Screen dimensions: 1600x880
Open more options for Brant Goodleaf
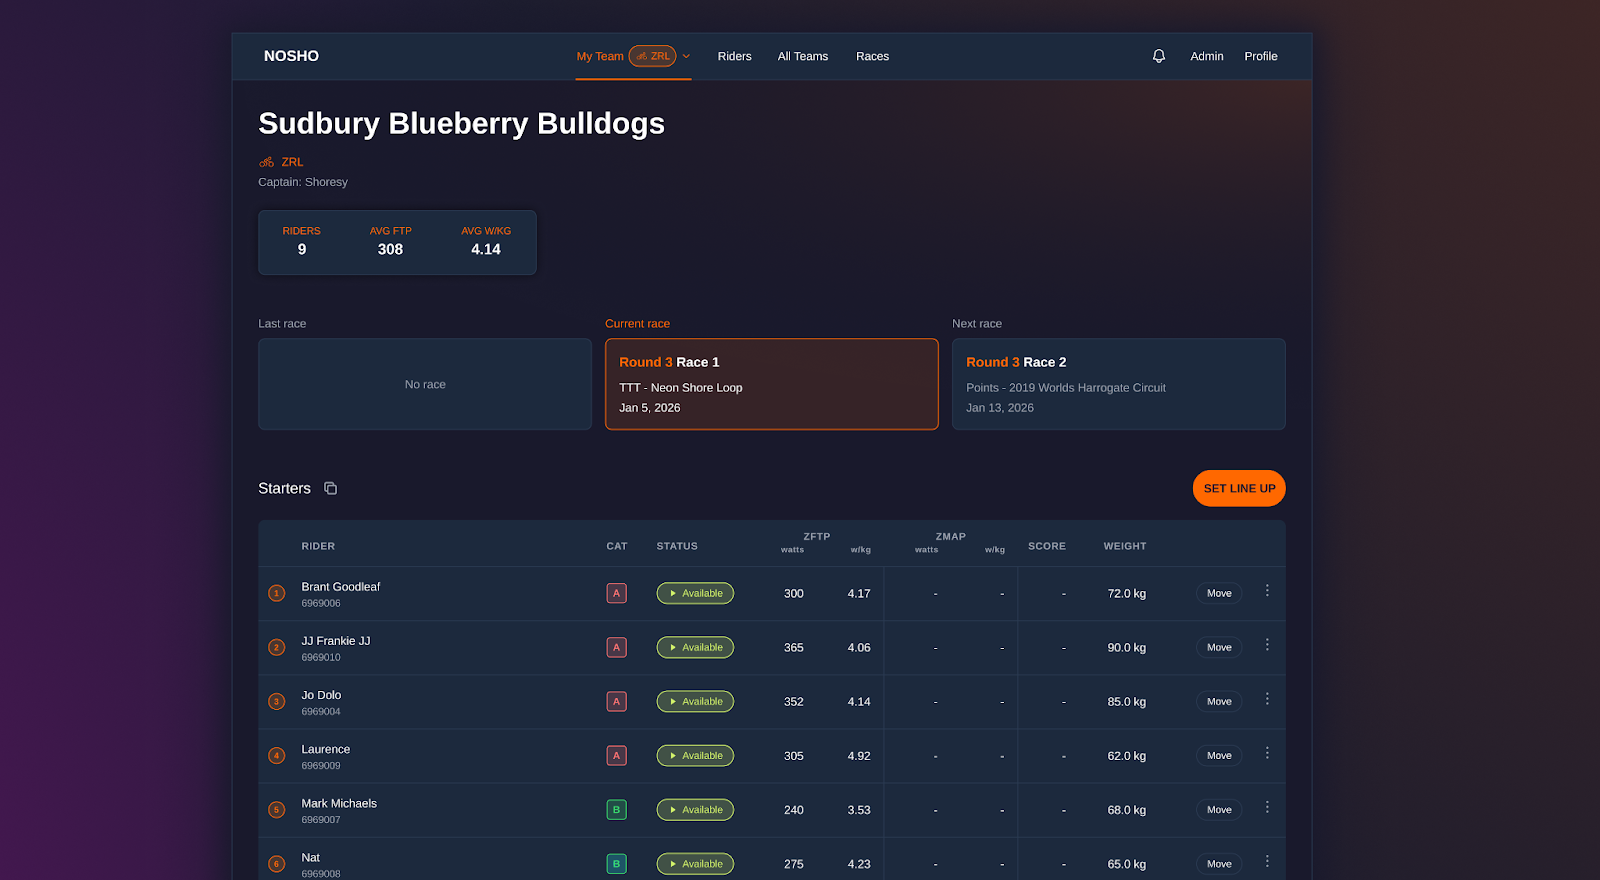point(1267,591)
